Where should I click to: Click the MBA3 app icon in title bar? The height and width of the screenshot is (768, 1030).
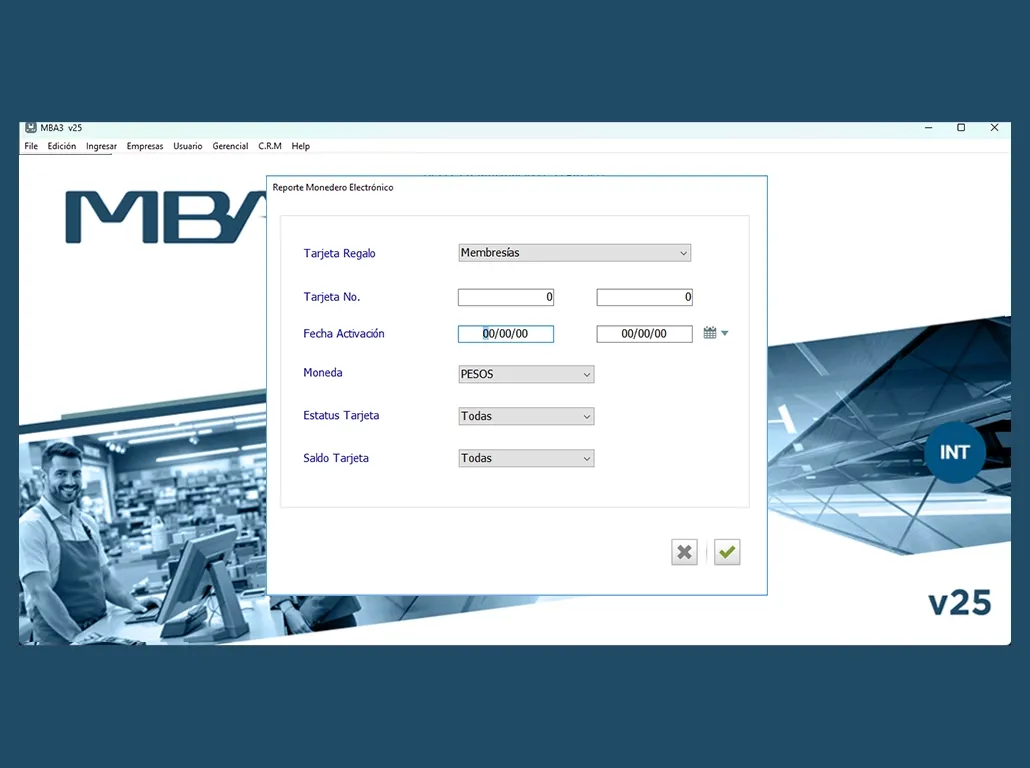tap(31, 128)
